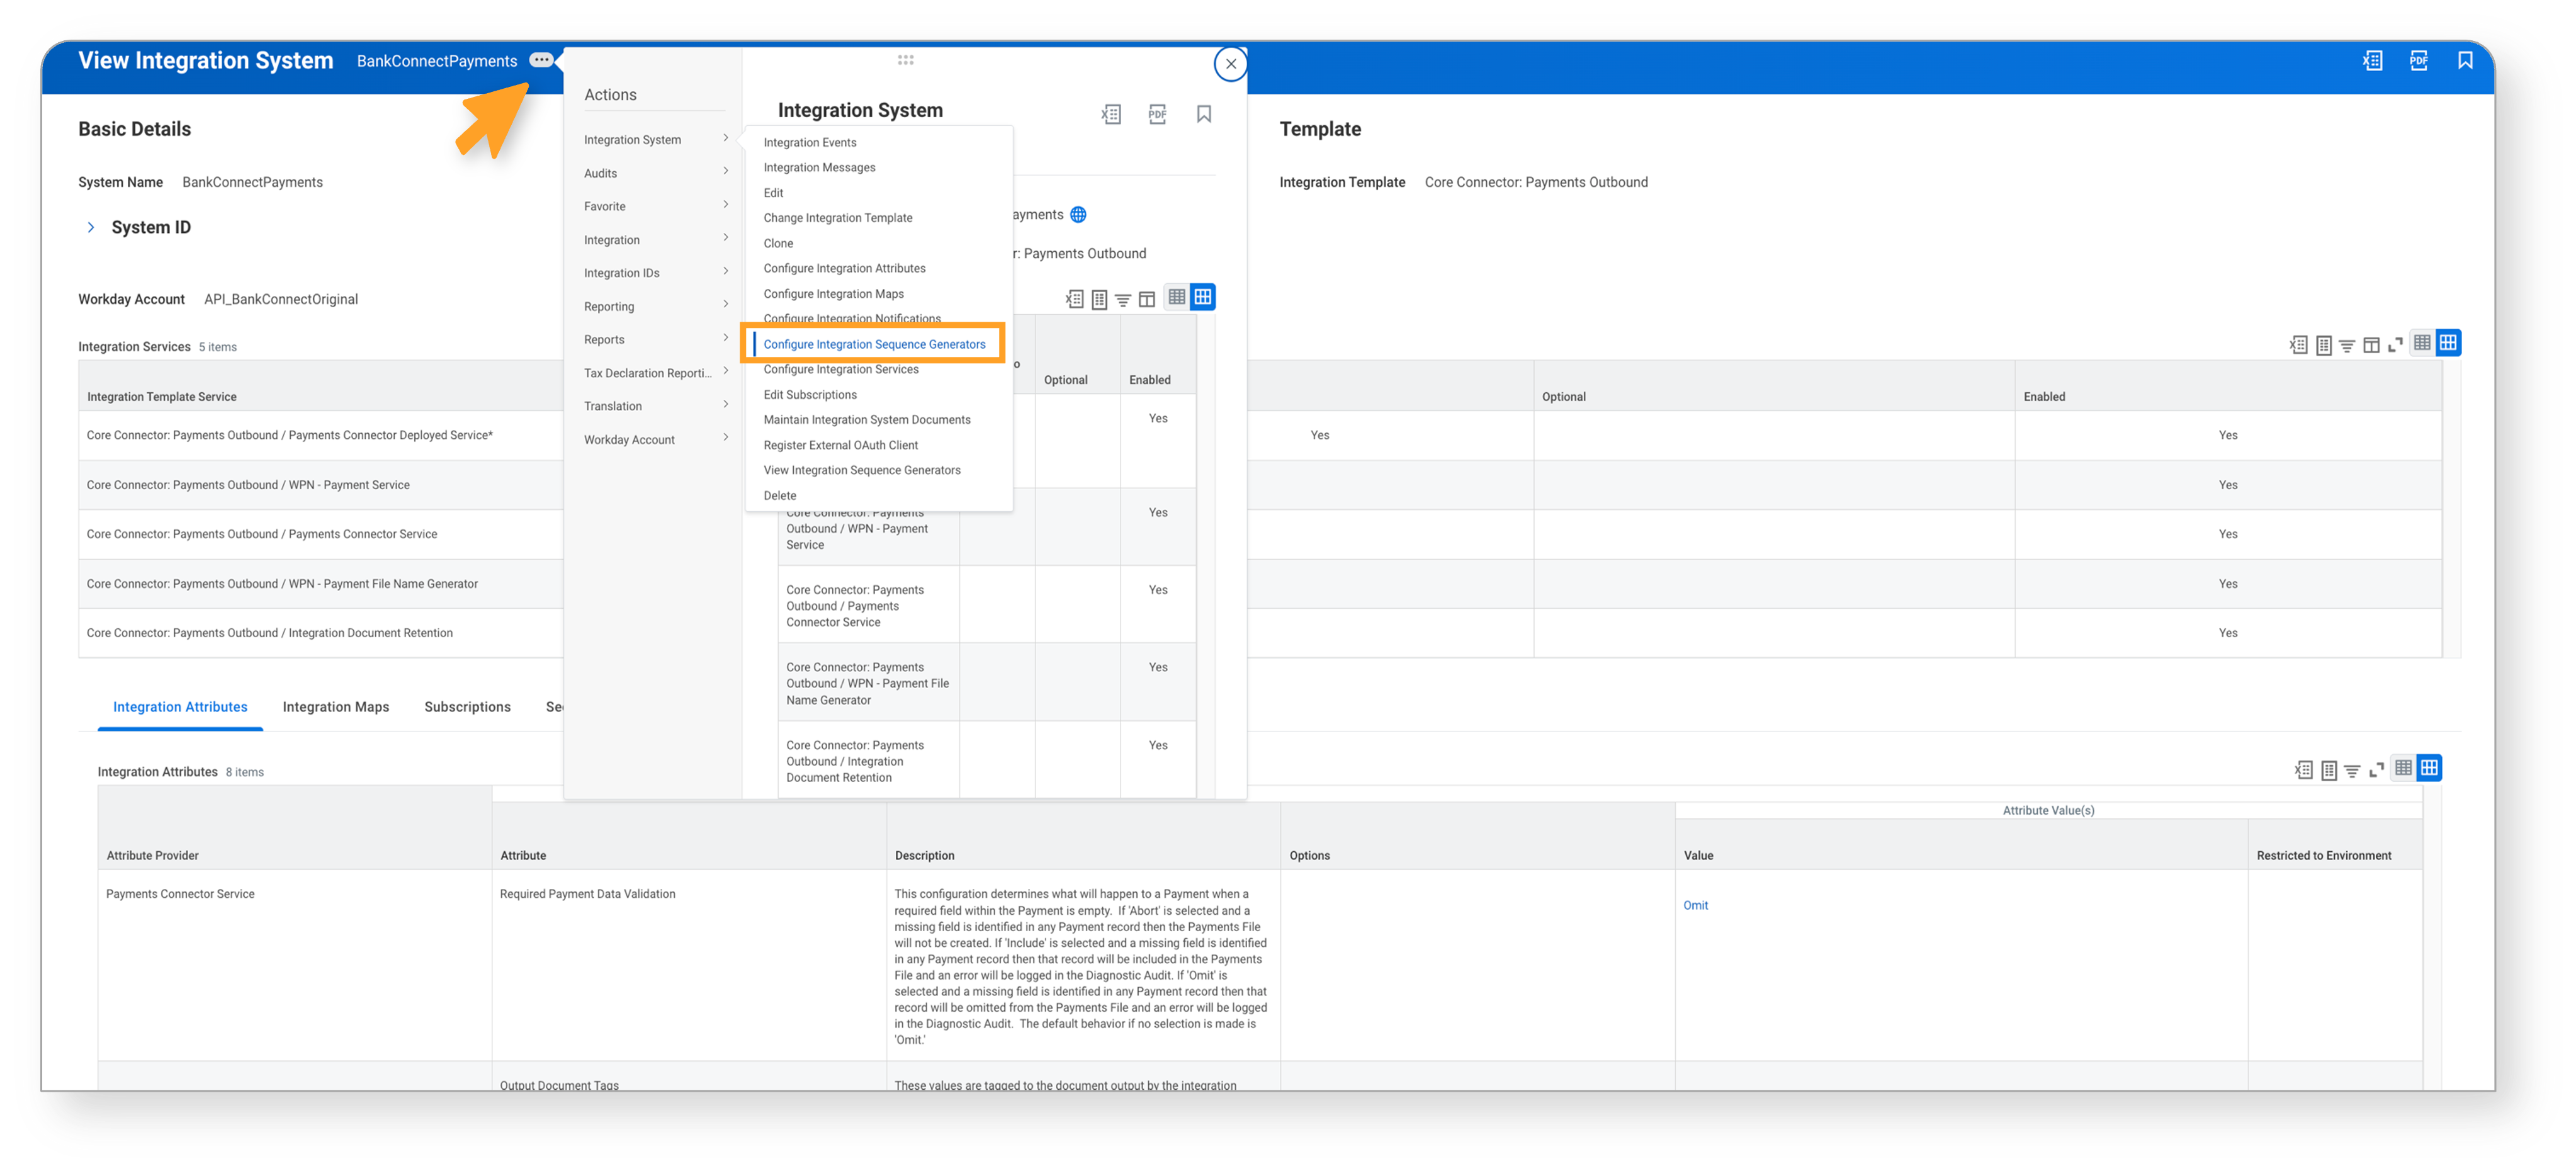Expand Favorite submenu in Actions
The width and height of the screenshot is (2576, 1171).
pyautogui.click(x=656, y=206)
